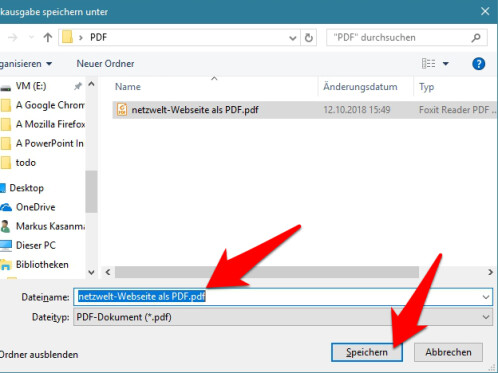498x373 pixels.
Task: Click the folder icon in address bar
Action: [67, 37]
